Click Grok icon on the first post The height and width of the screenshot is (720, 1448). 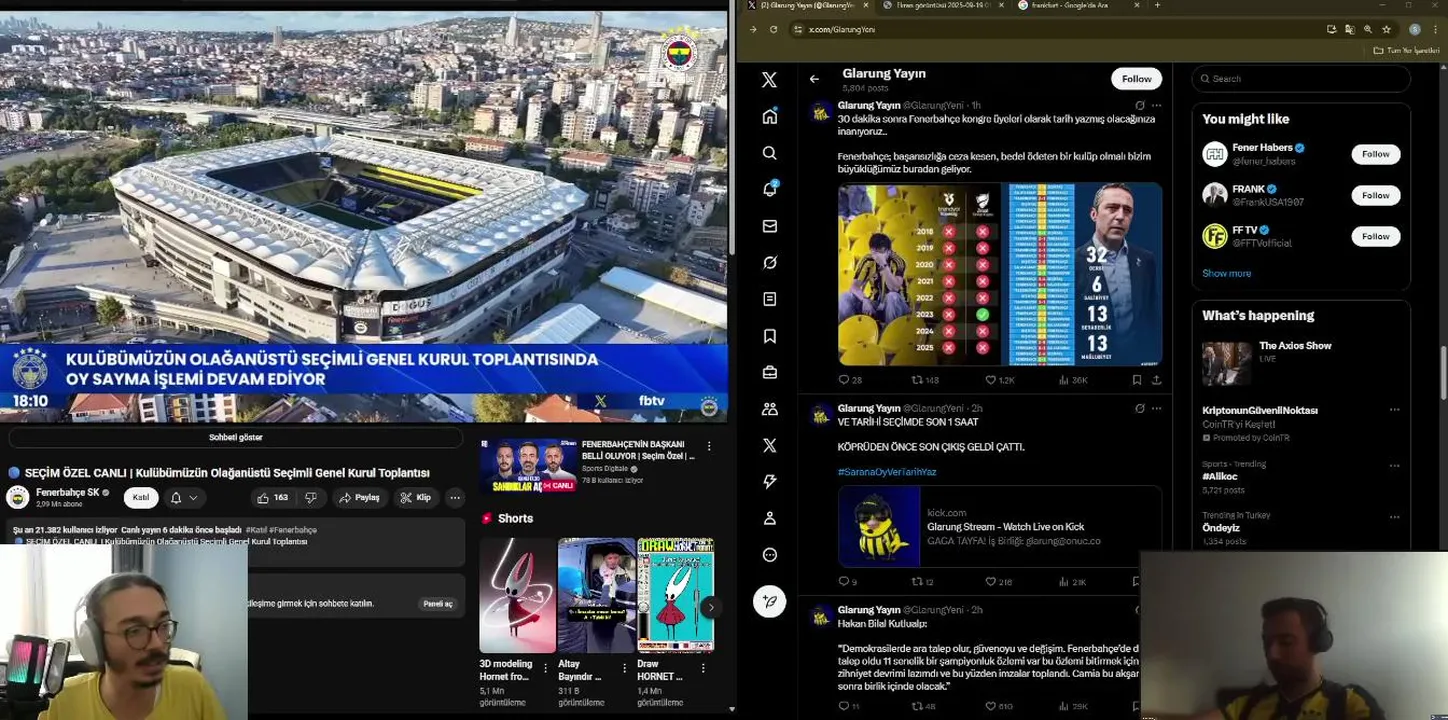(1139, 105)
